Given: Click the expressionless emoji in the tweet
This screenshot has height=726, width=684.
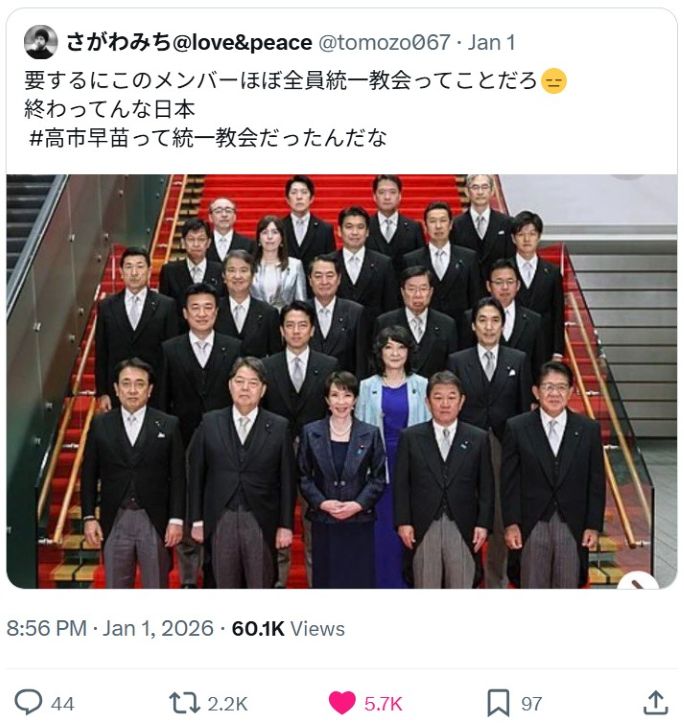Looking at the screenshot, I should click(554, 81).
